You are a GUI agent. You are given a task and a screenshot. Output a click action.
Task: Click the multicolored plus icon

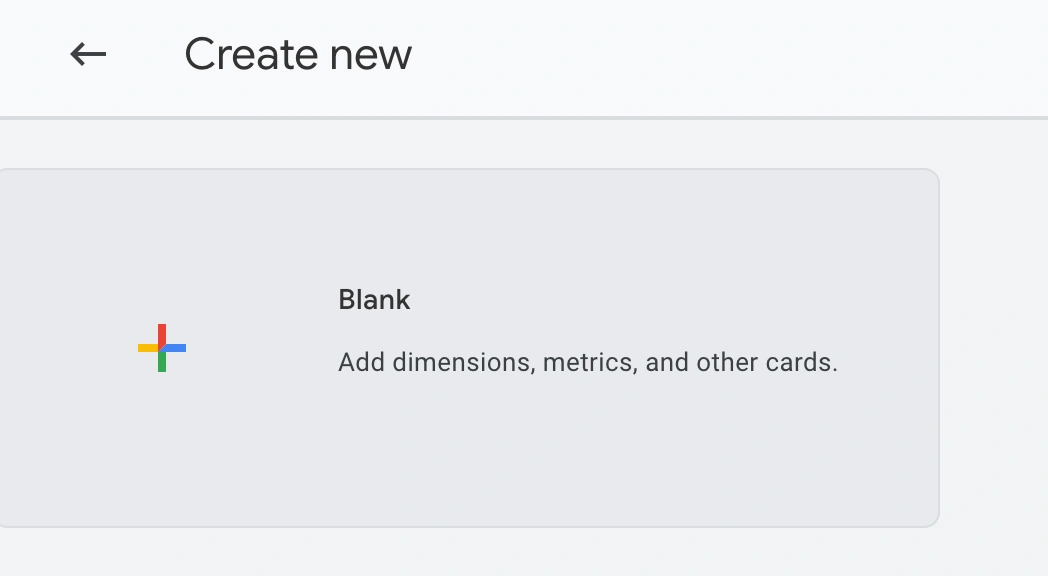162,348
